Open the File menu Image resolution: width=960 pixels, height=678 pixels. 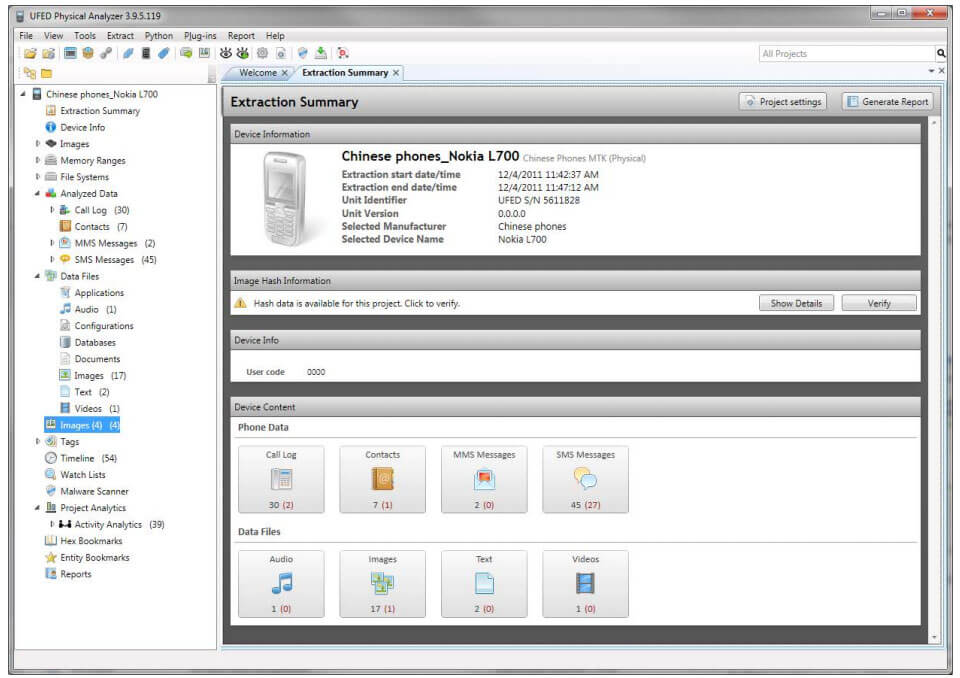[x=26, y=36]
